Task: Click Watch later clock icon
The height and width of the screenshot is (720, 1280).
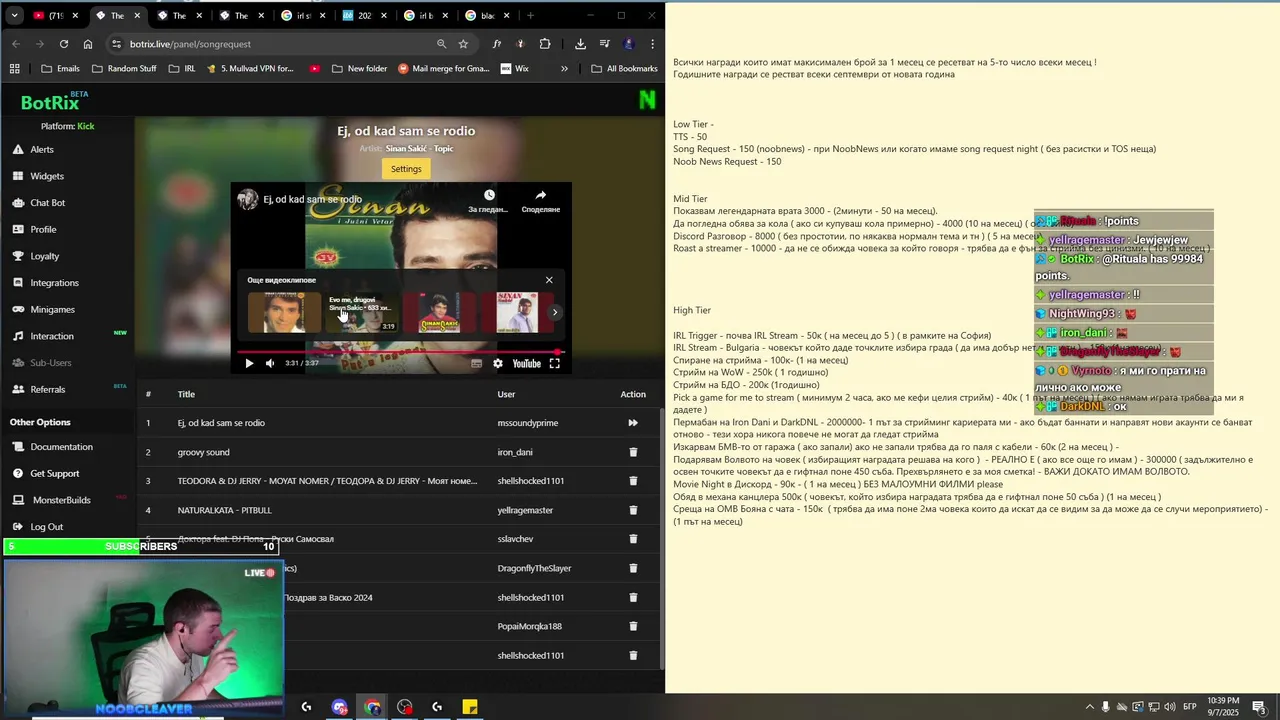Action: coord(489,195)
